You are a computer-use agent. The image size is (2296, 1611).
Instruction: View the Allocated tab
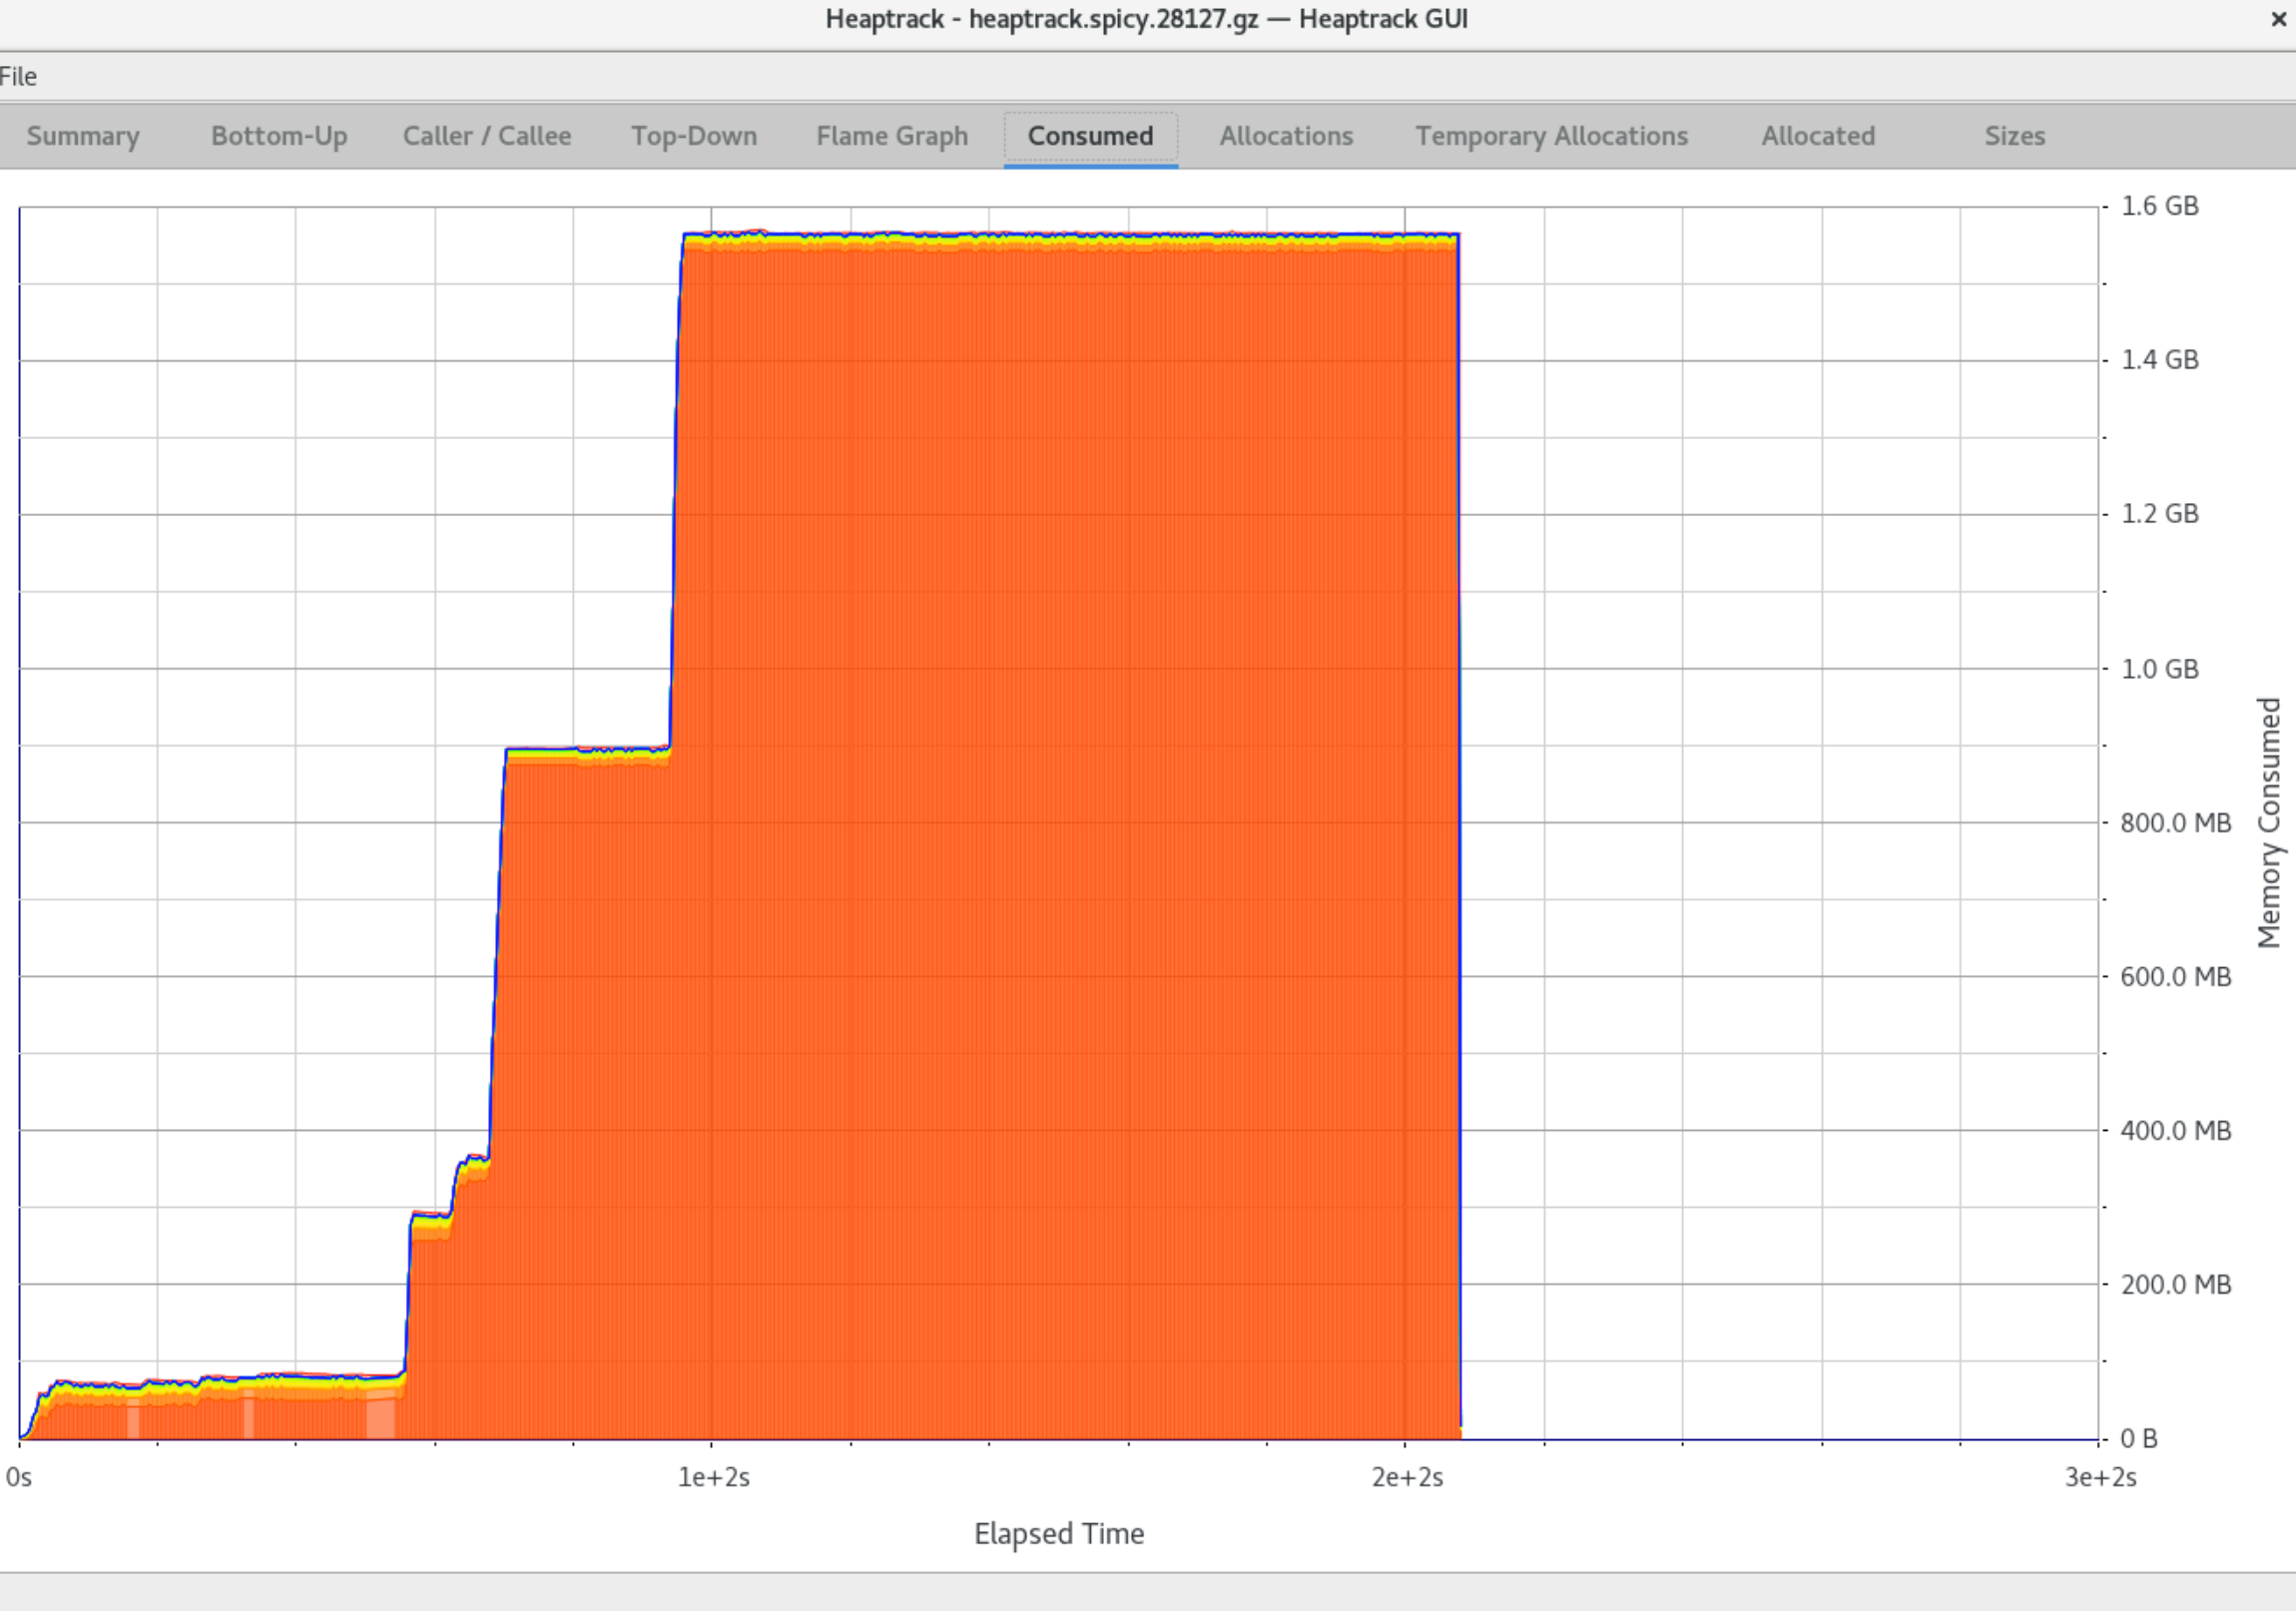pyautogui.click(x=1818, y=136)
